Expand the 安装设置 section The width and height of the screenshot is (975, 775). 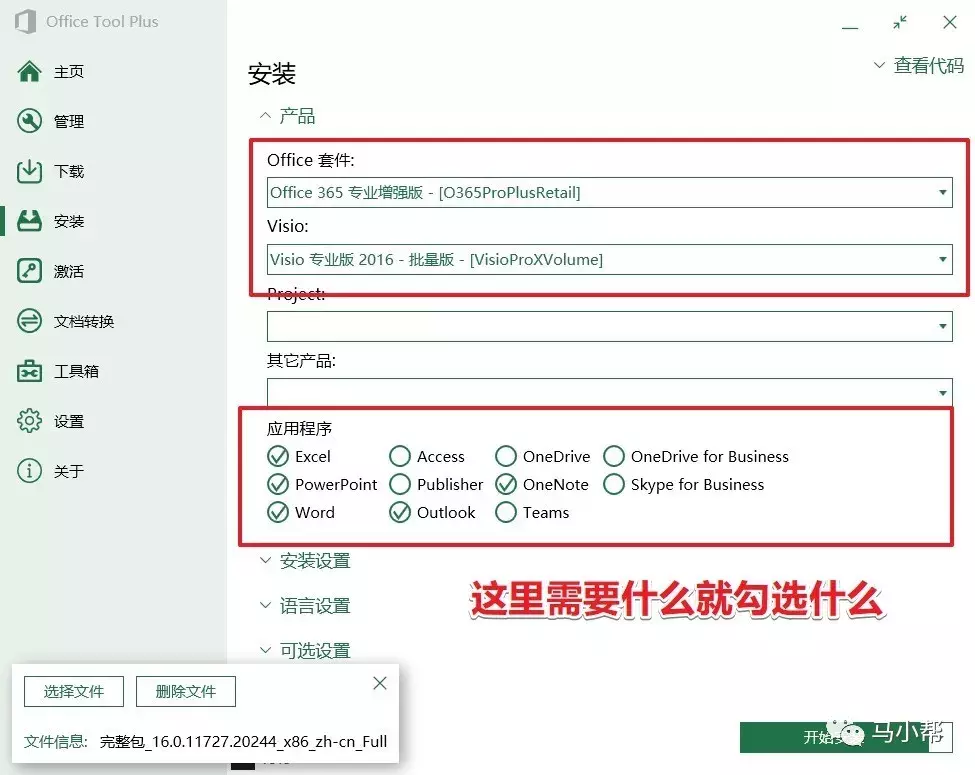point(305,561)
